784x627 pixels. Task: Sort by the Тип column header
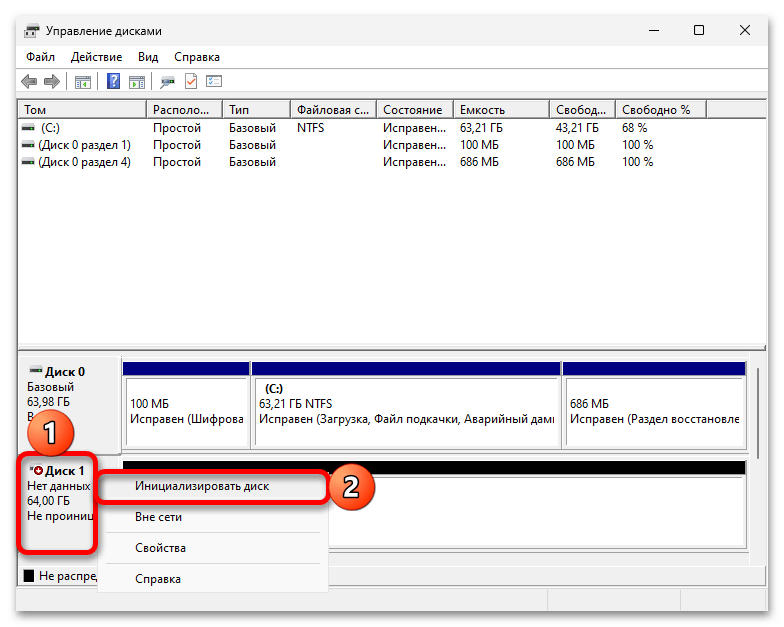256,110
